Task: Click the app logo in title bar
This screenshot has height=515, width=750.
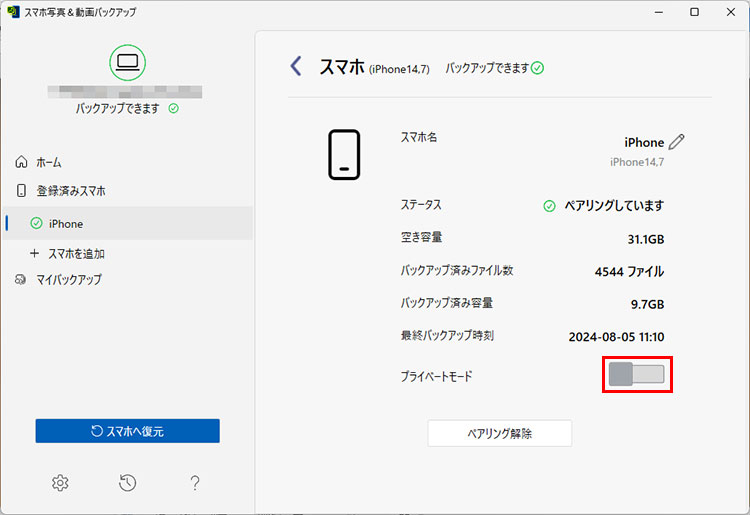Action: click(11, 12)
